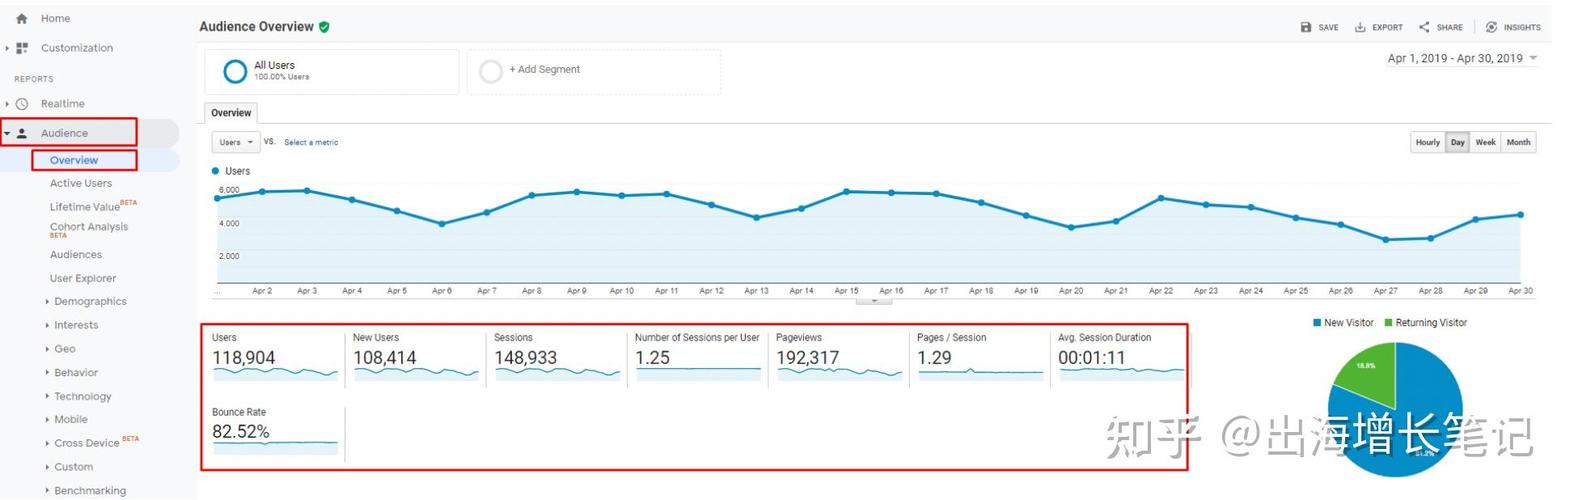Click the Save report icon

(x=1305, y=27)
